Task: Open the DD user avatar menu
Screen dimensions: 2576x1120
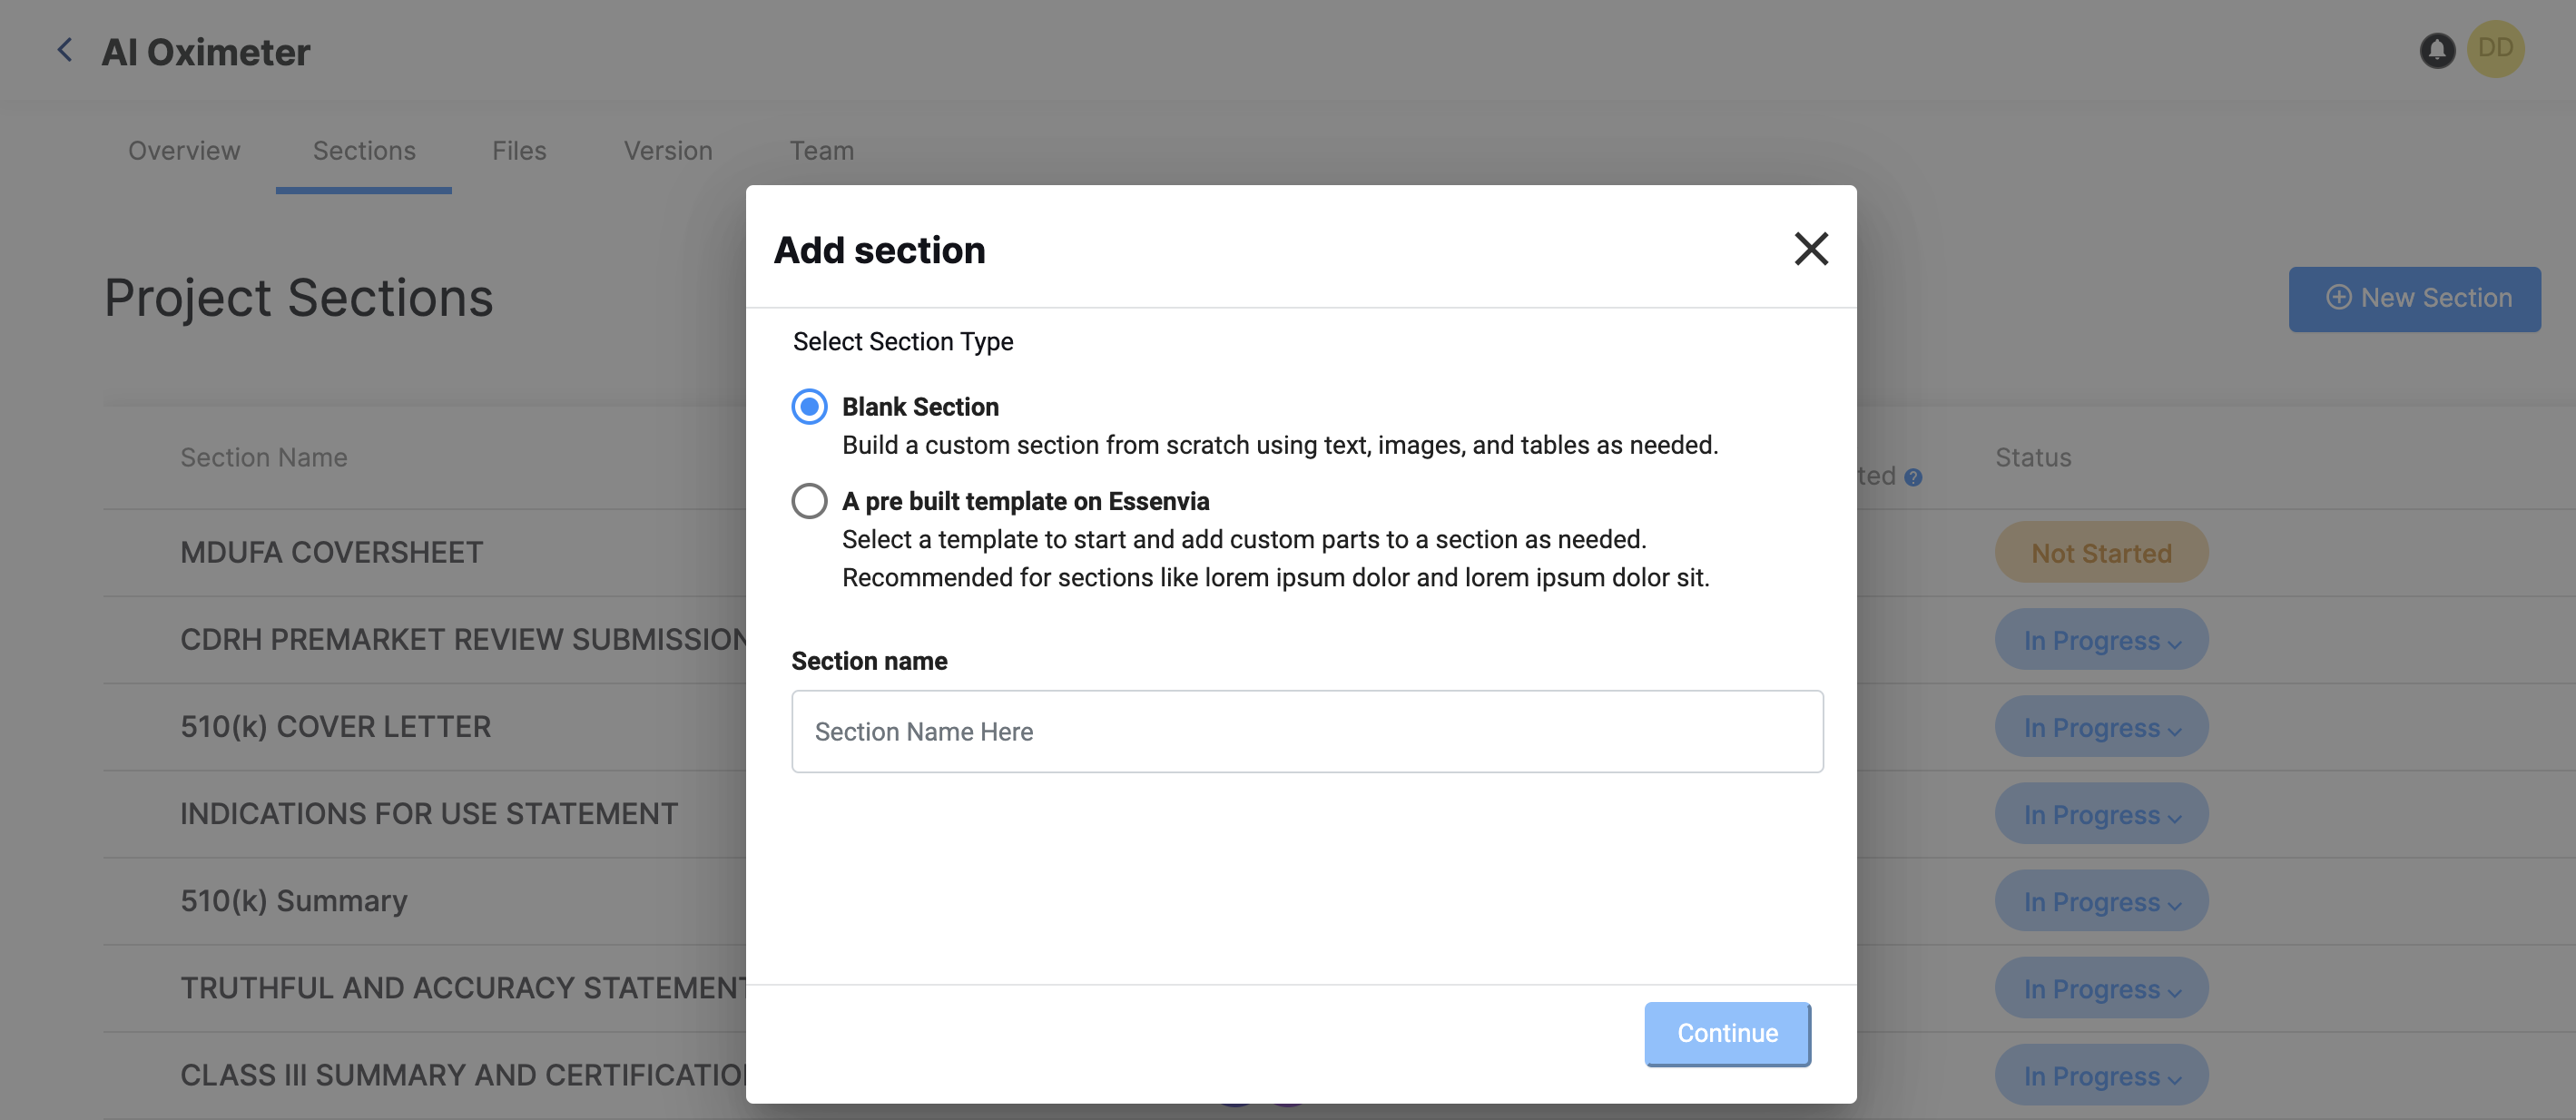Action: (x=2495, y=48)
